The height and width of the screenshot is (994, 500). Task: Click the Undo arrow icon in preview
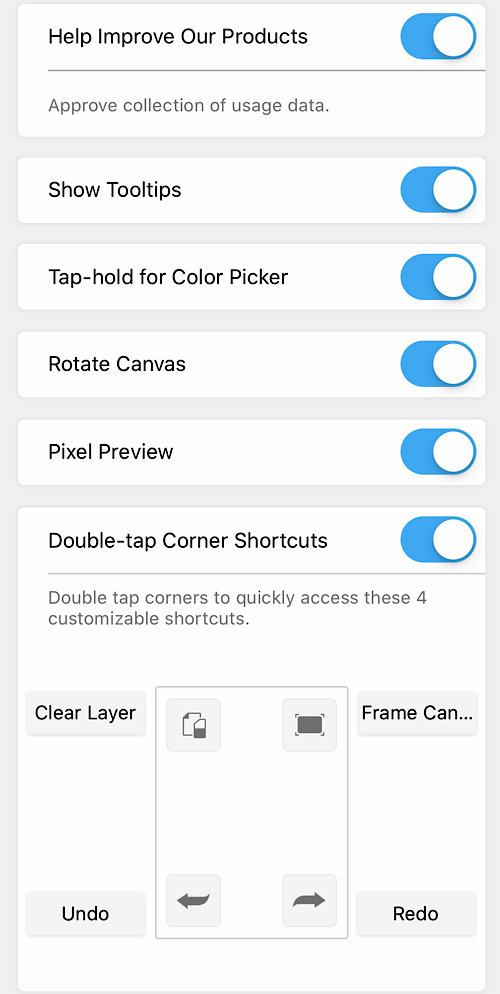193,900
